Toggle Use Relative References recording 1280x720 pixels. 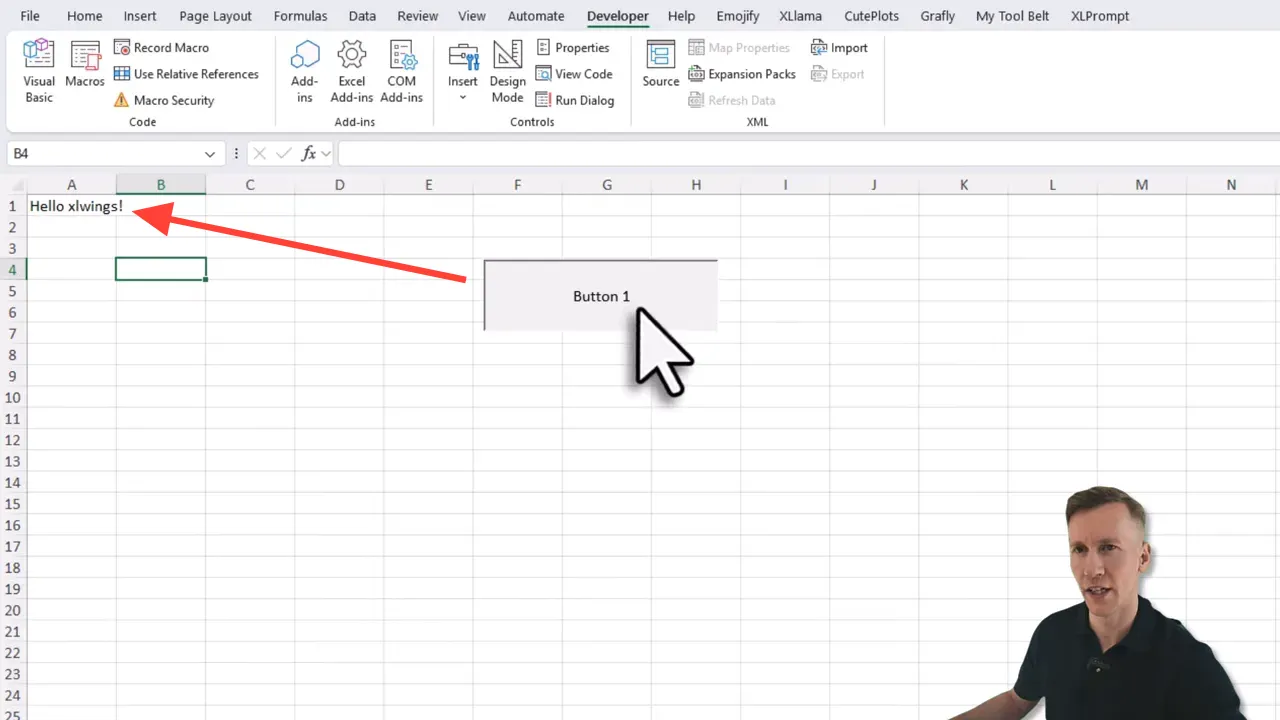pyautogui.click(x=187, y=73)
